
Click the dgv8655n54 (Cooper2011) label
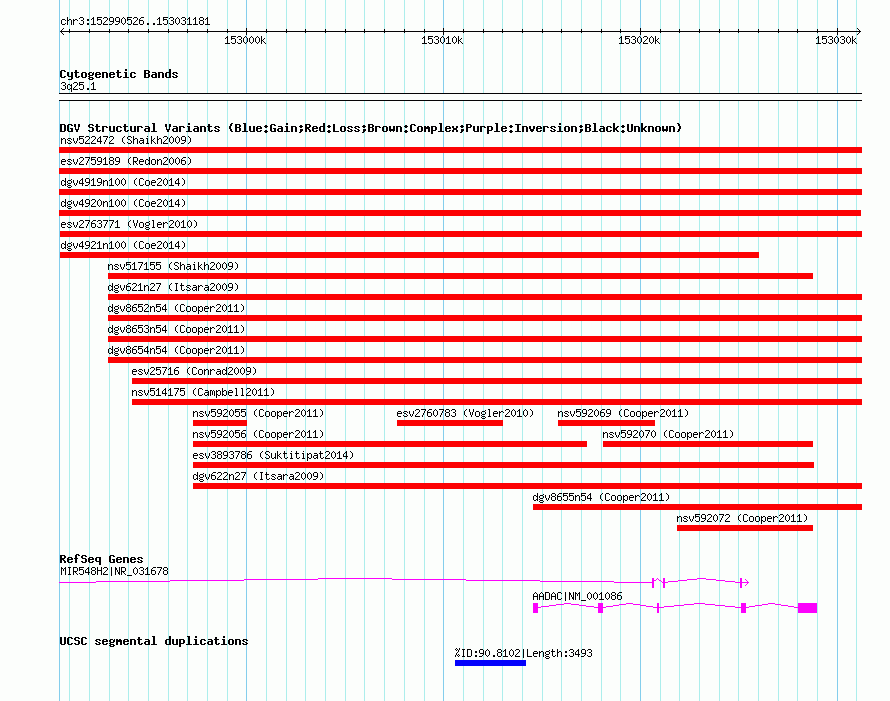[x=601, y=497]
